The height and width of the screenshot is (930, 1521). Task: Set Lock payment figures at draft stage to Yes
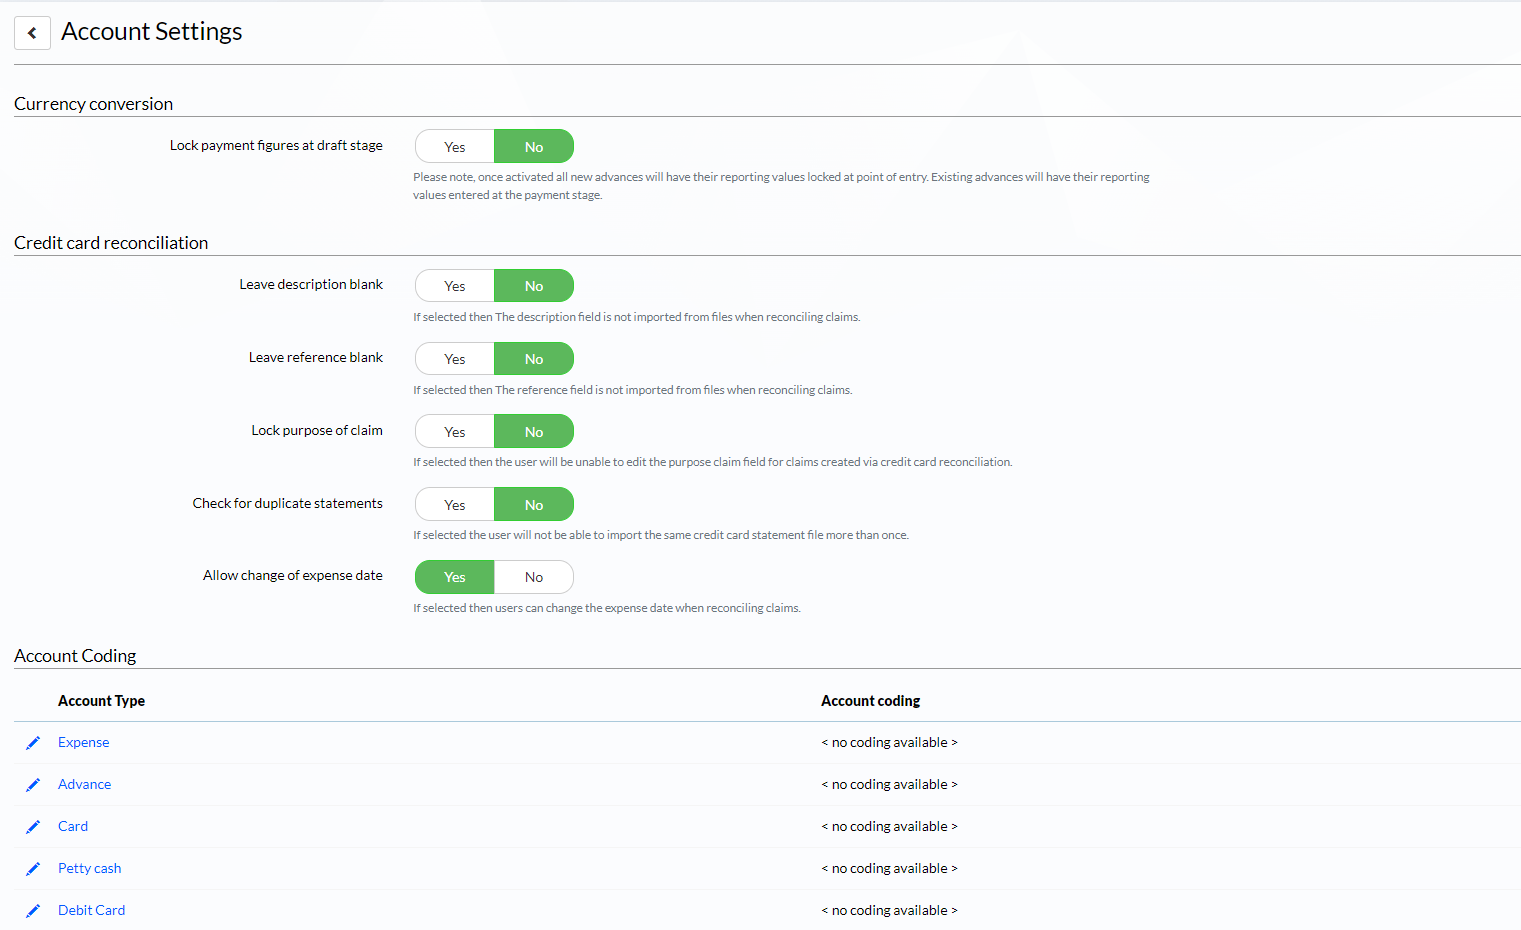pyautogui.click(x=455, y=147)
